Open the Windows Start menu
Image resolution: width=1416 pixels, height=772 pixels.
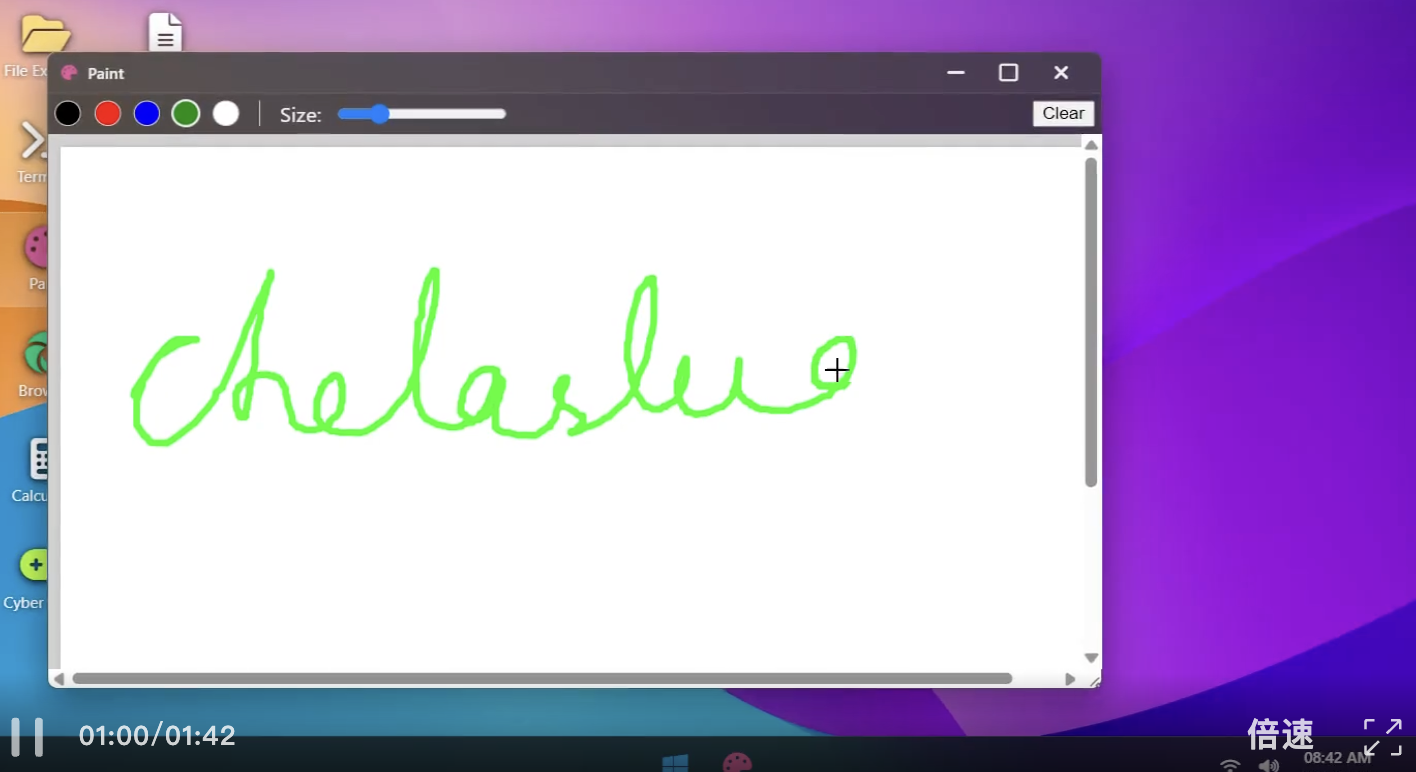[x=675, y=763]
